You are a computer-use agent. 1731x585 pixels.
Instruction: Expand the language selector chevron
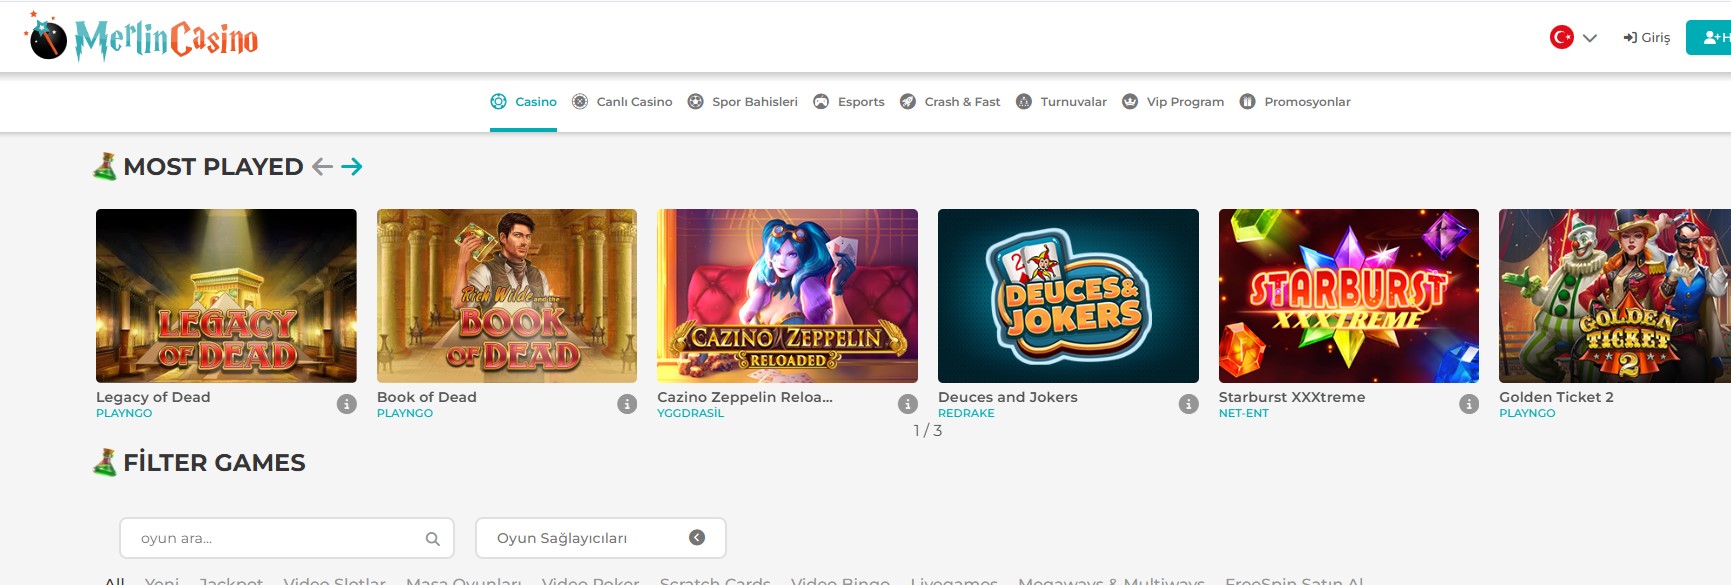coord(1590,38)
